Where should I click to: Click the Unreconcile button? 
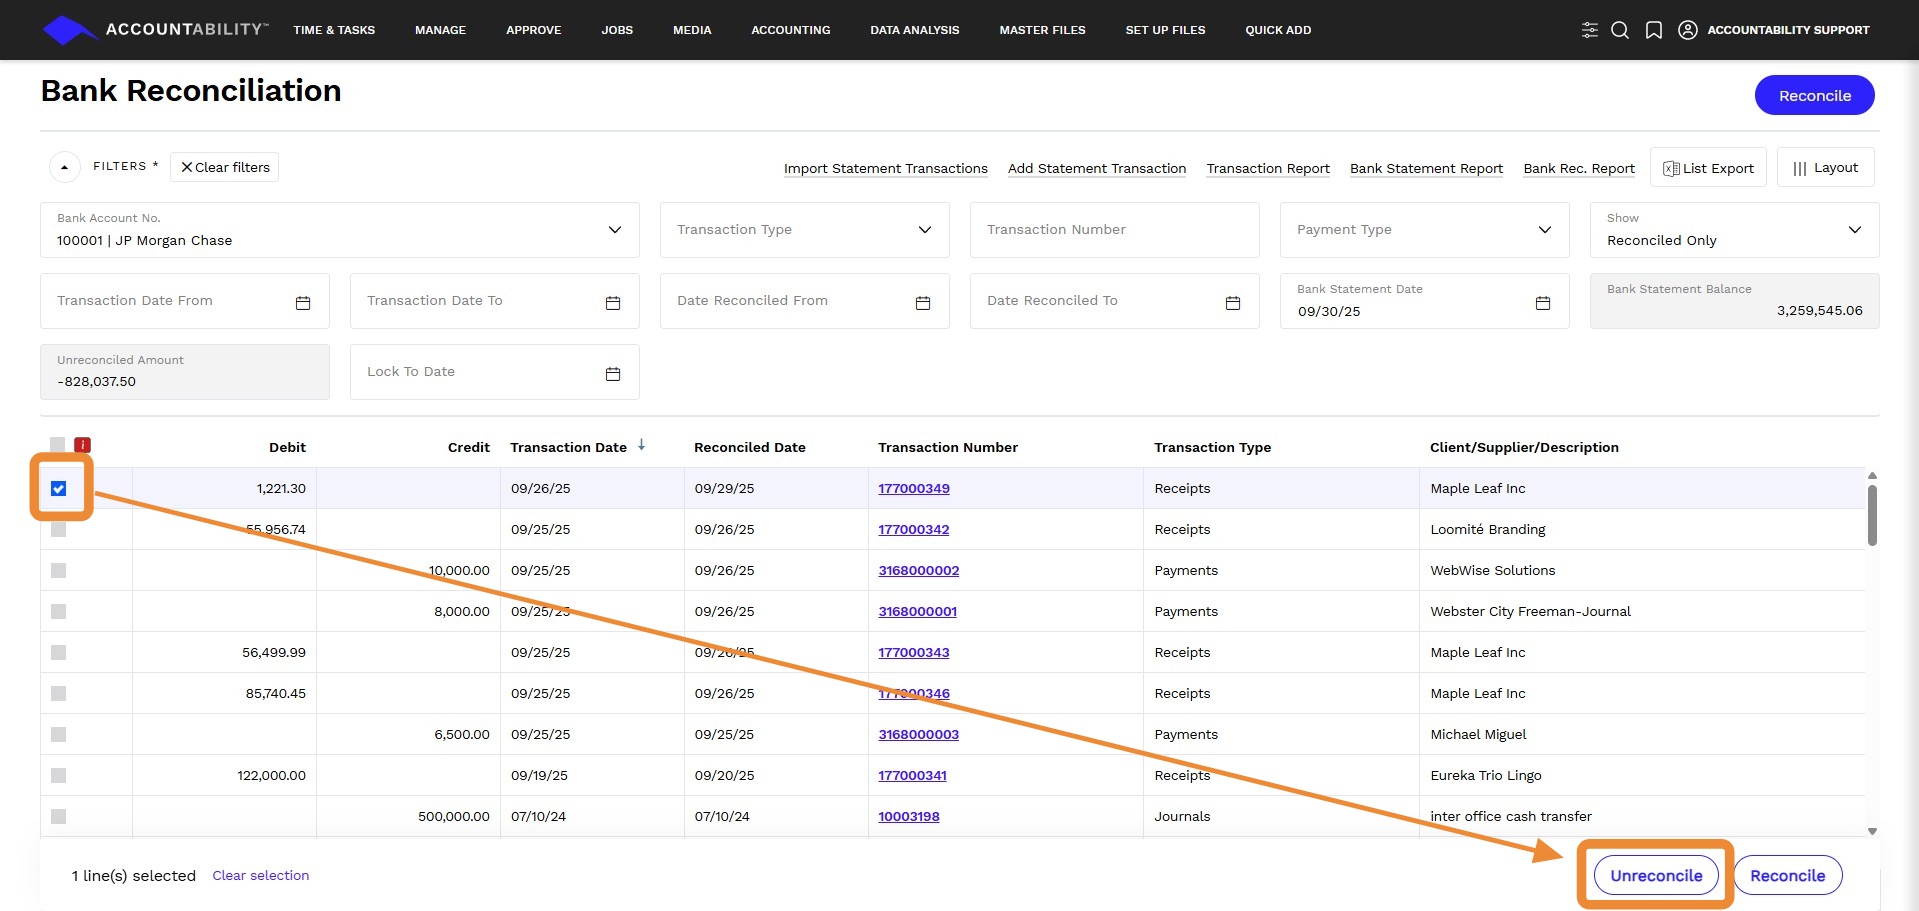tap(1656, 875)
